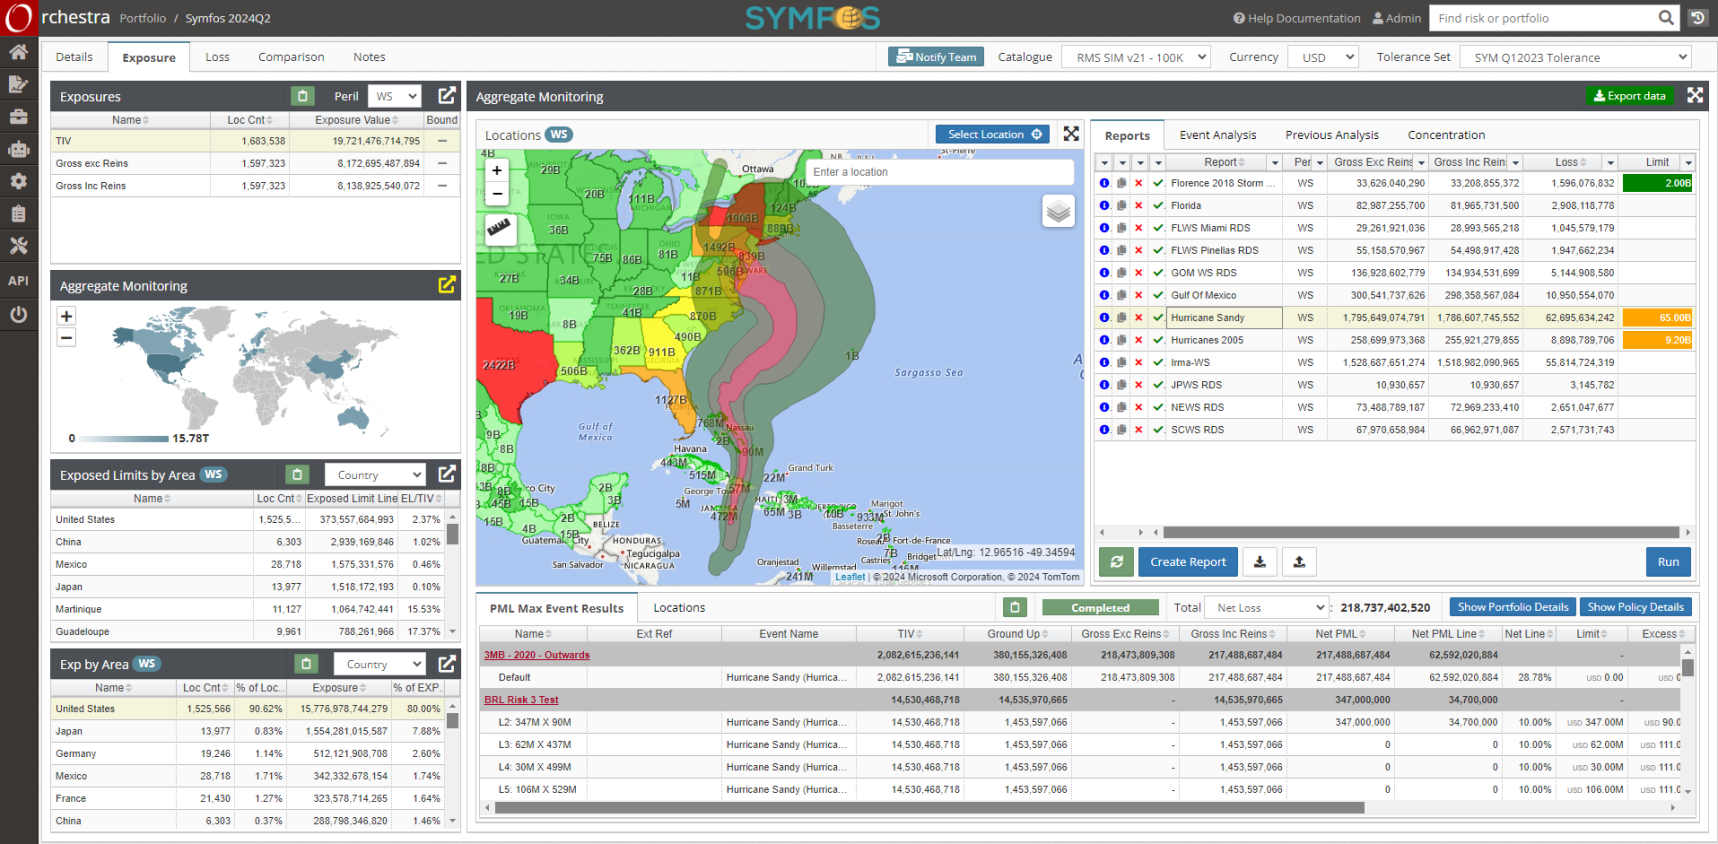1718x844 pixels.
Task: Open the Catalogue RMS SIM dropdown
Action: (x=1136, y=57)
